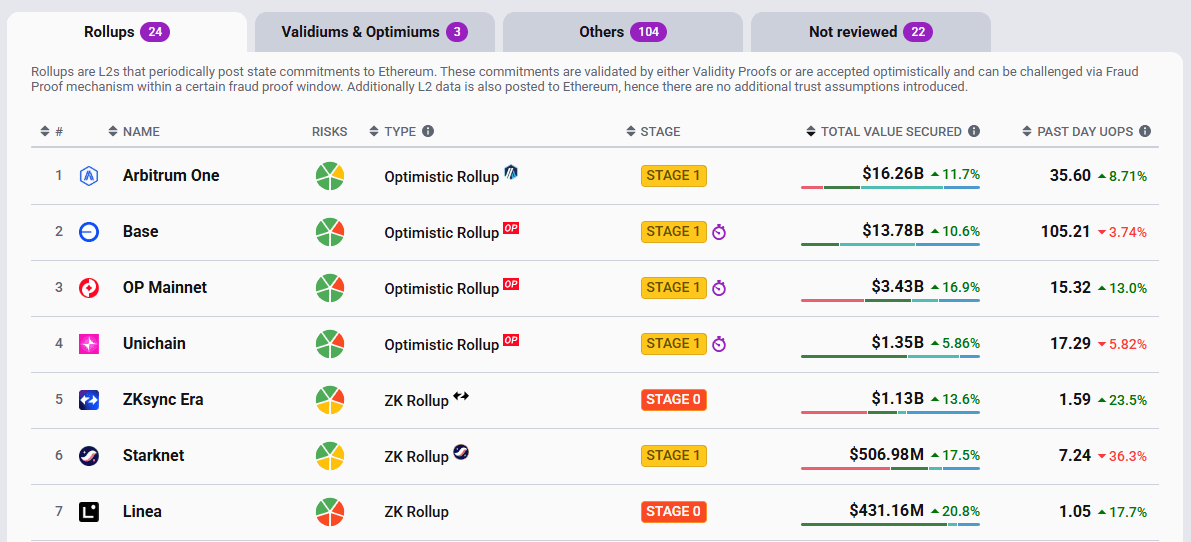Image resolution: width=1191 pixels, height=542 pixels.
Task: Open the OP Mainnet project page
Action: tap(165, 288)
